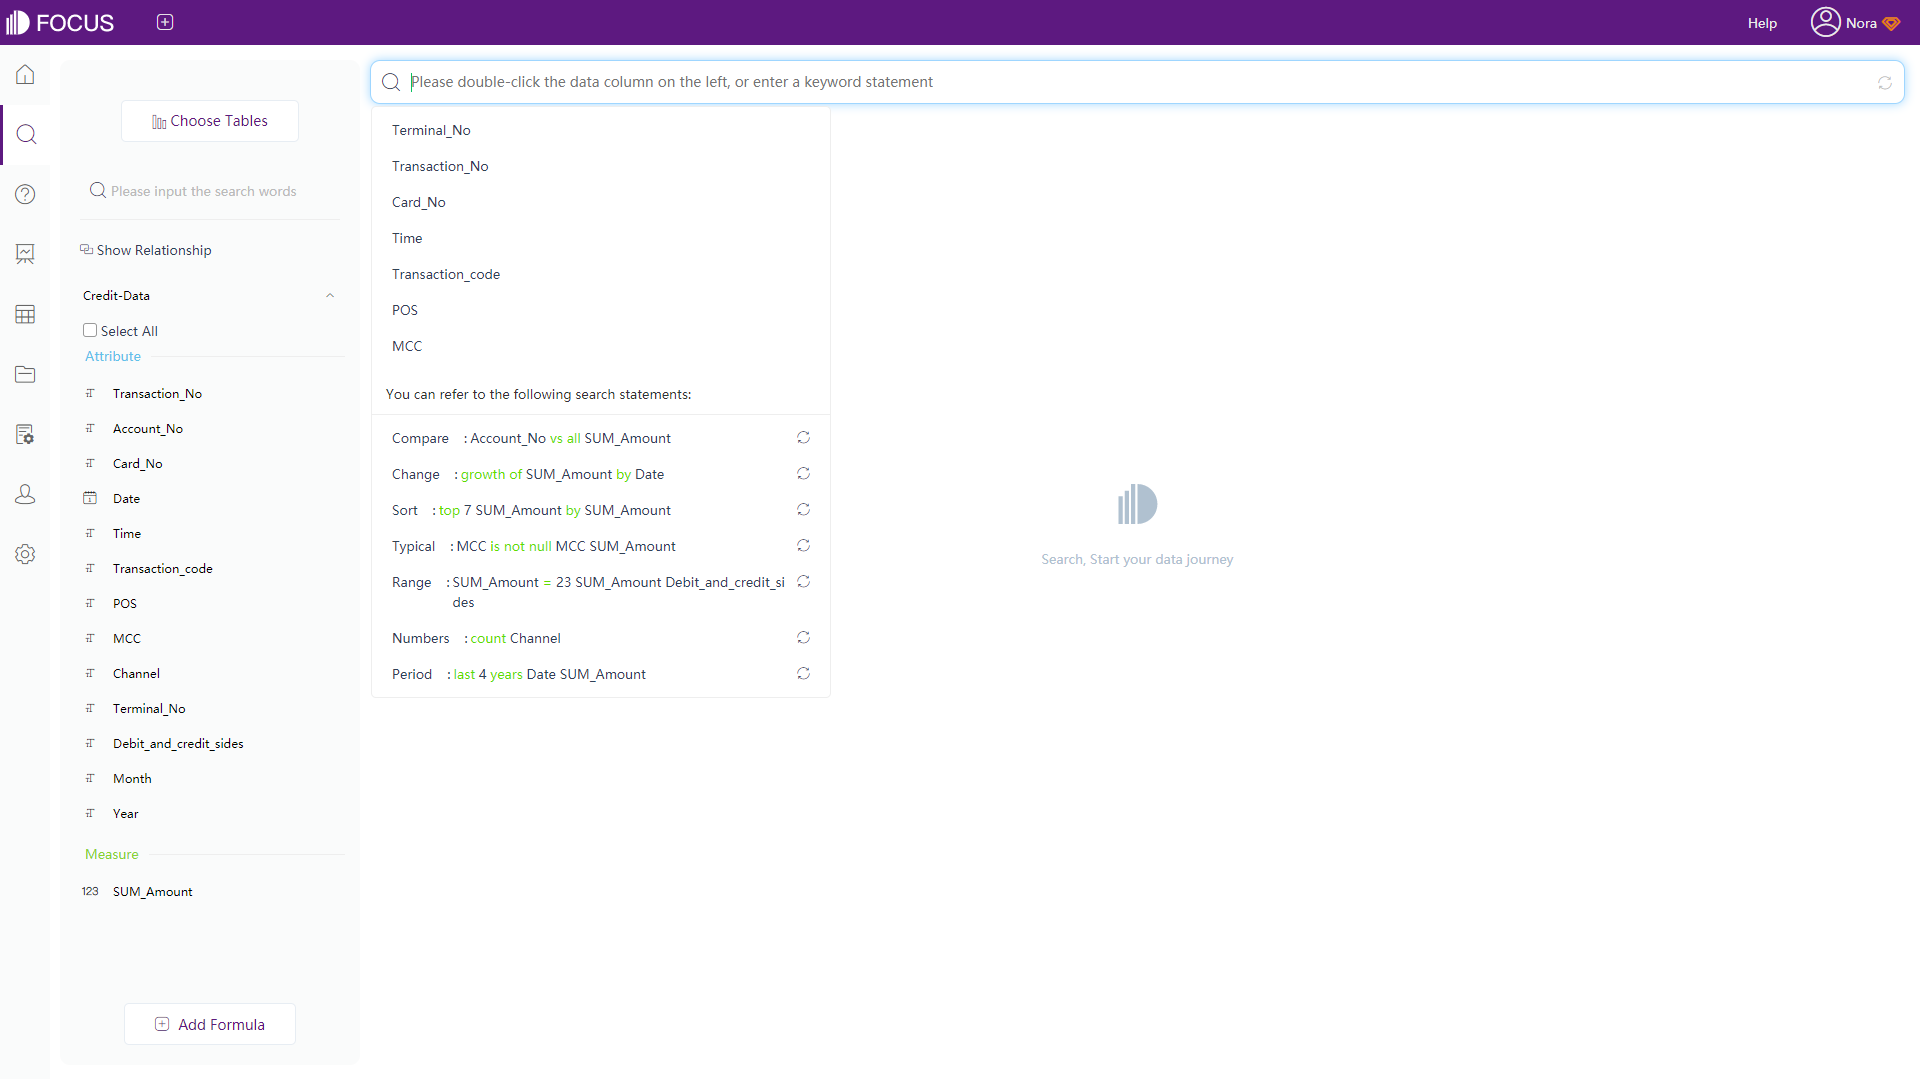Select Transaction_No in the left column list
Image resolution: width=1920 pixels, height=1079 pixels.
pos(157,393)
